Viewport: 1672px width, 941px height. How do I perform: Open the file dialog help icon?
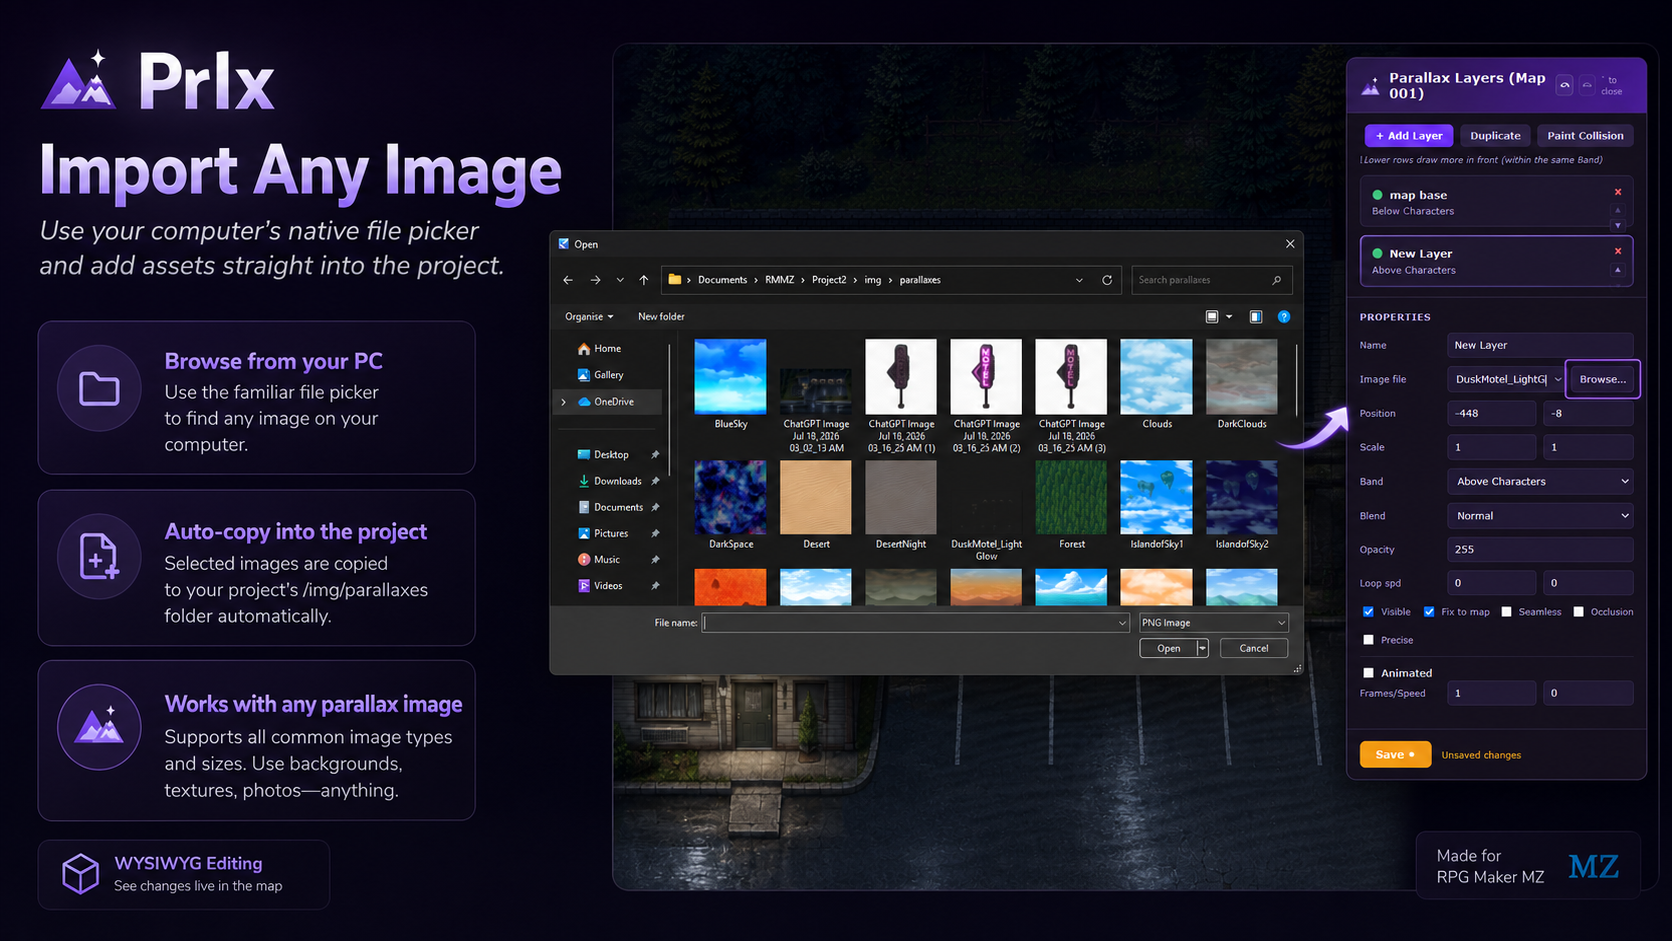pos(1284,317)
